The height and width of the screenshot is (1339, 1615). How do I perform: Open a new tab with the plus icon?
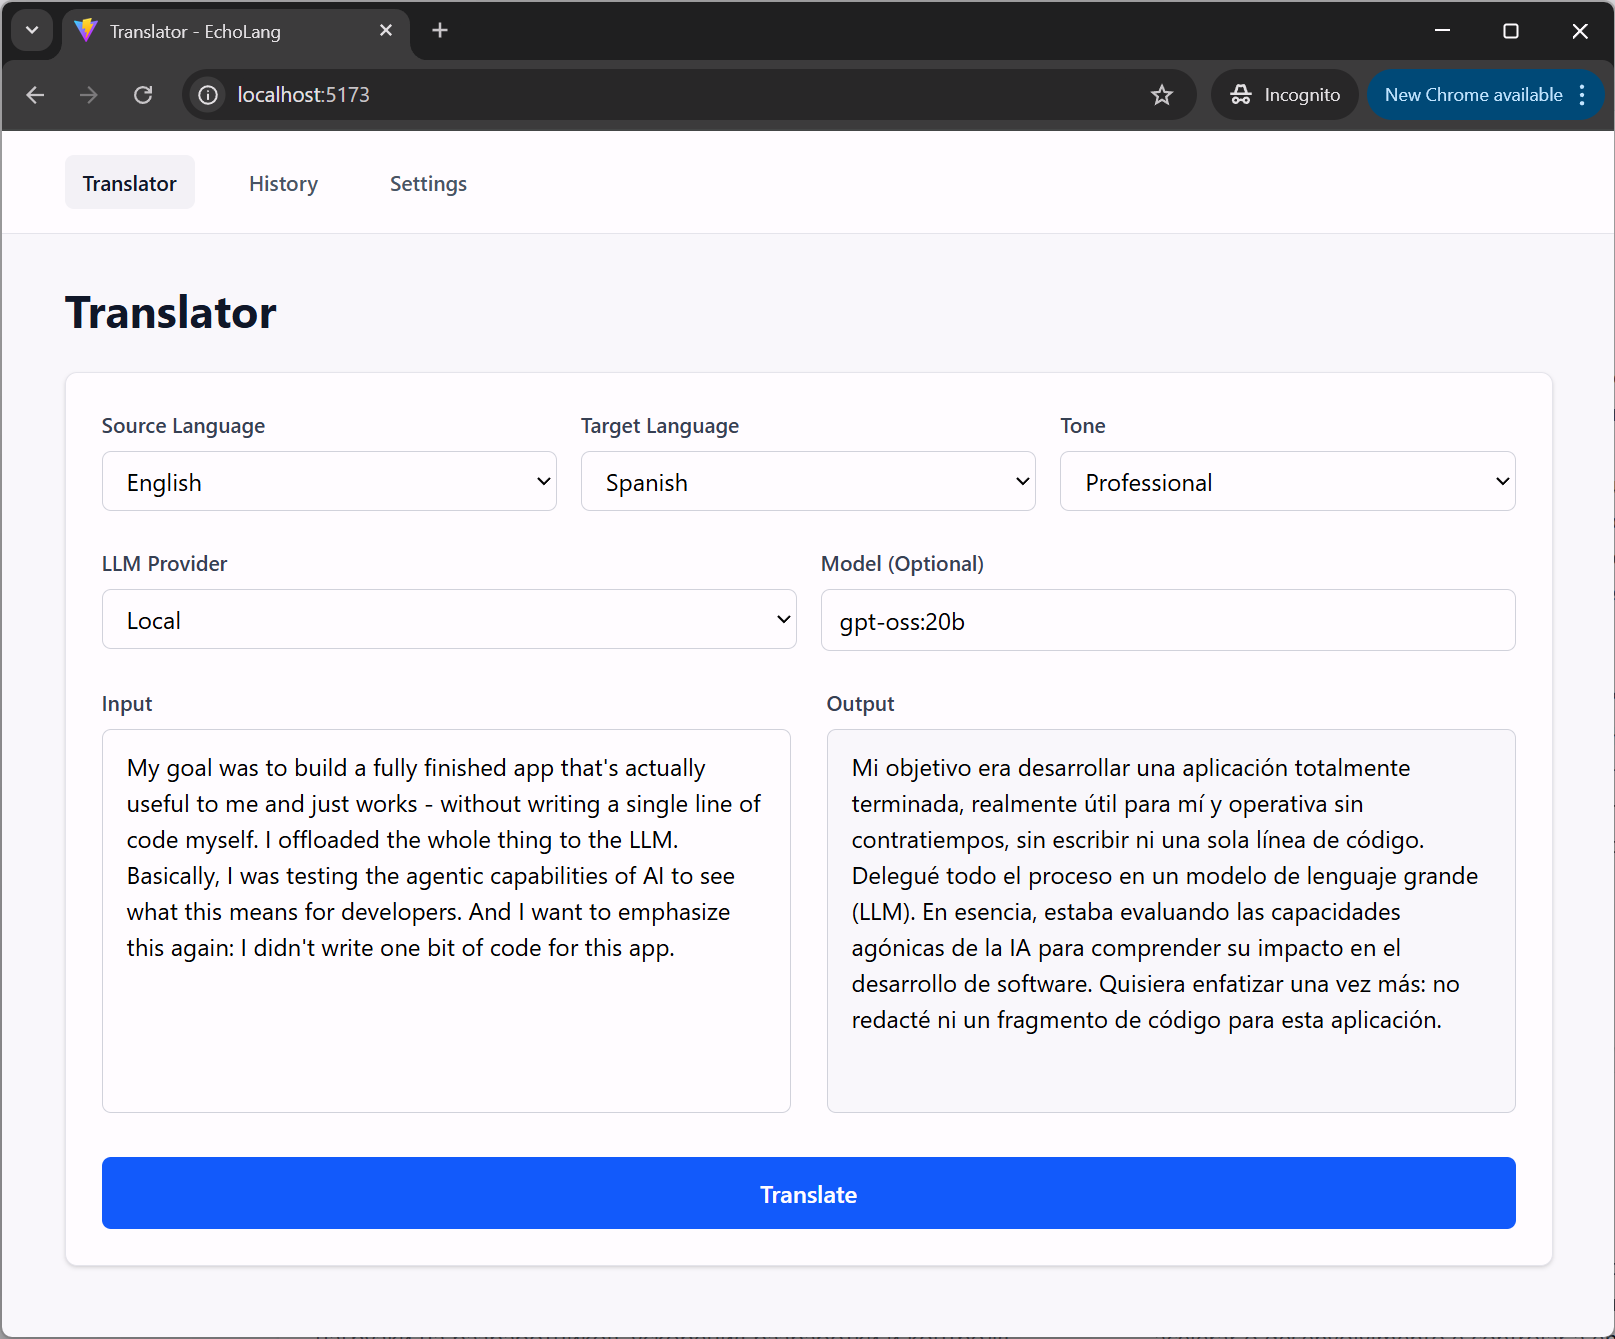pyautogui.click(x=440, y=31)
